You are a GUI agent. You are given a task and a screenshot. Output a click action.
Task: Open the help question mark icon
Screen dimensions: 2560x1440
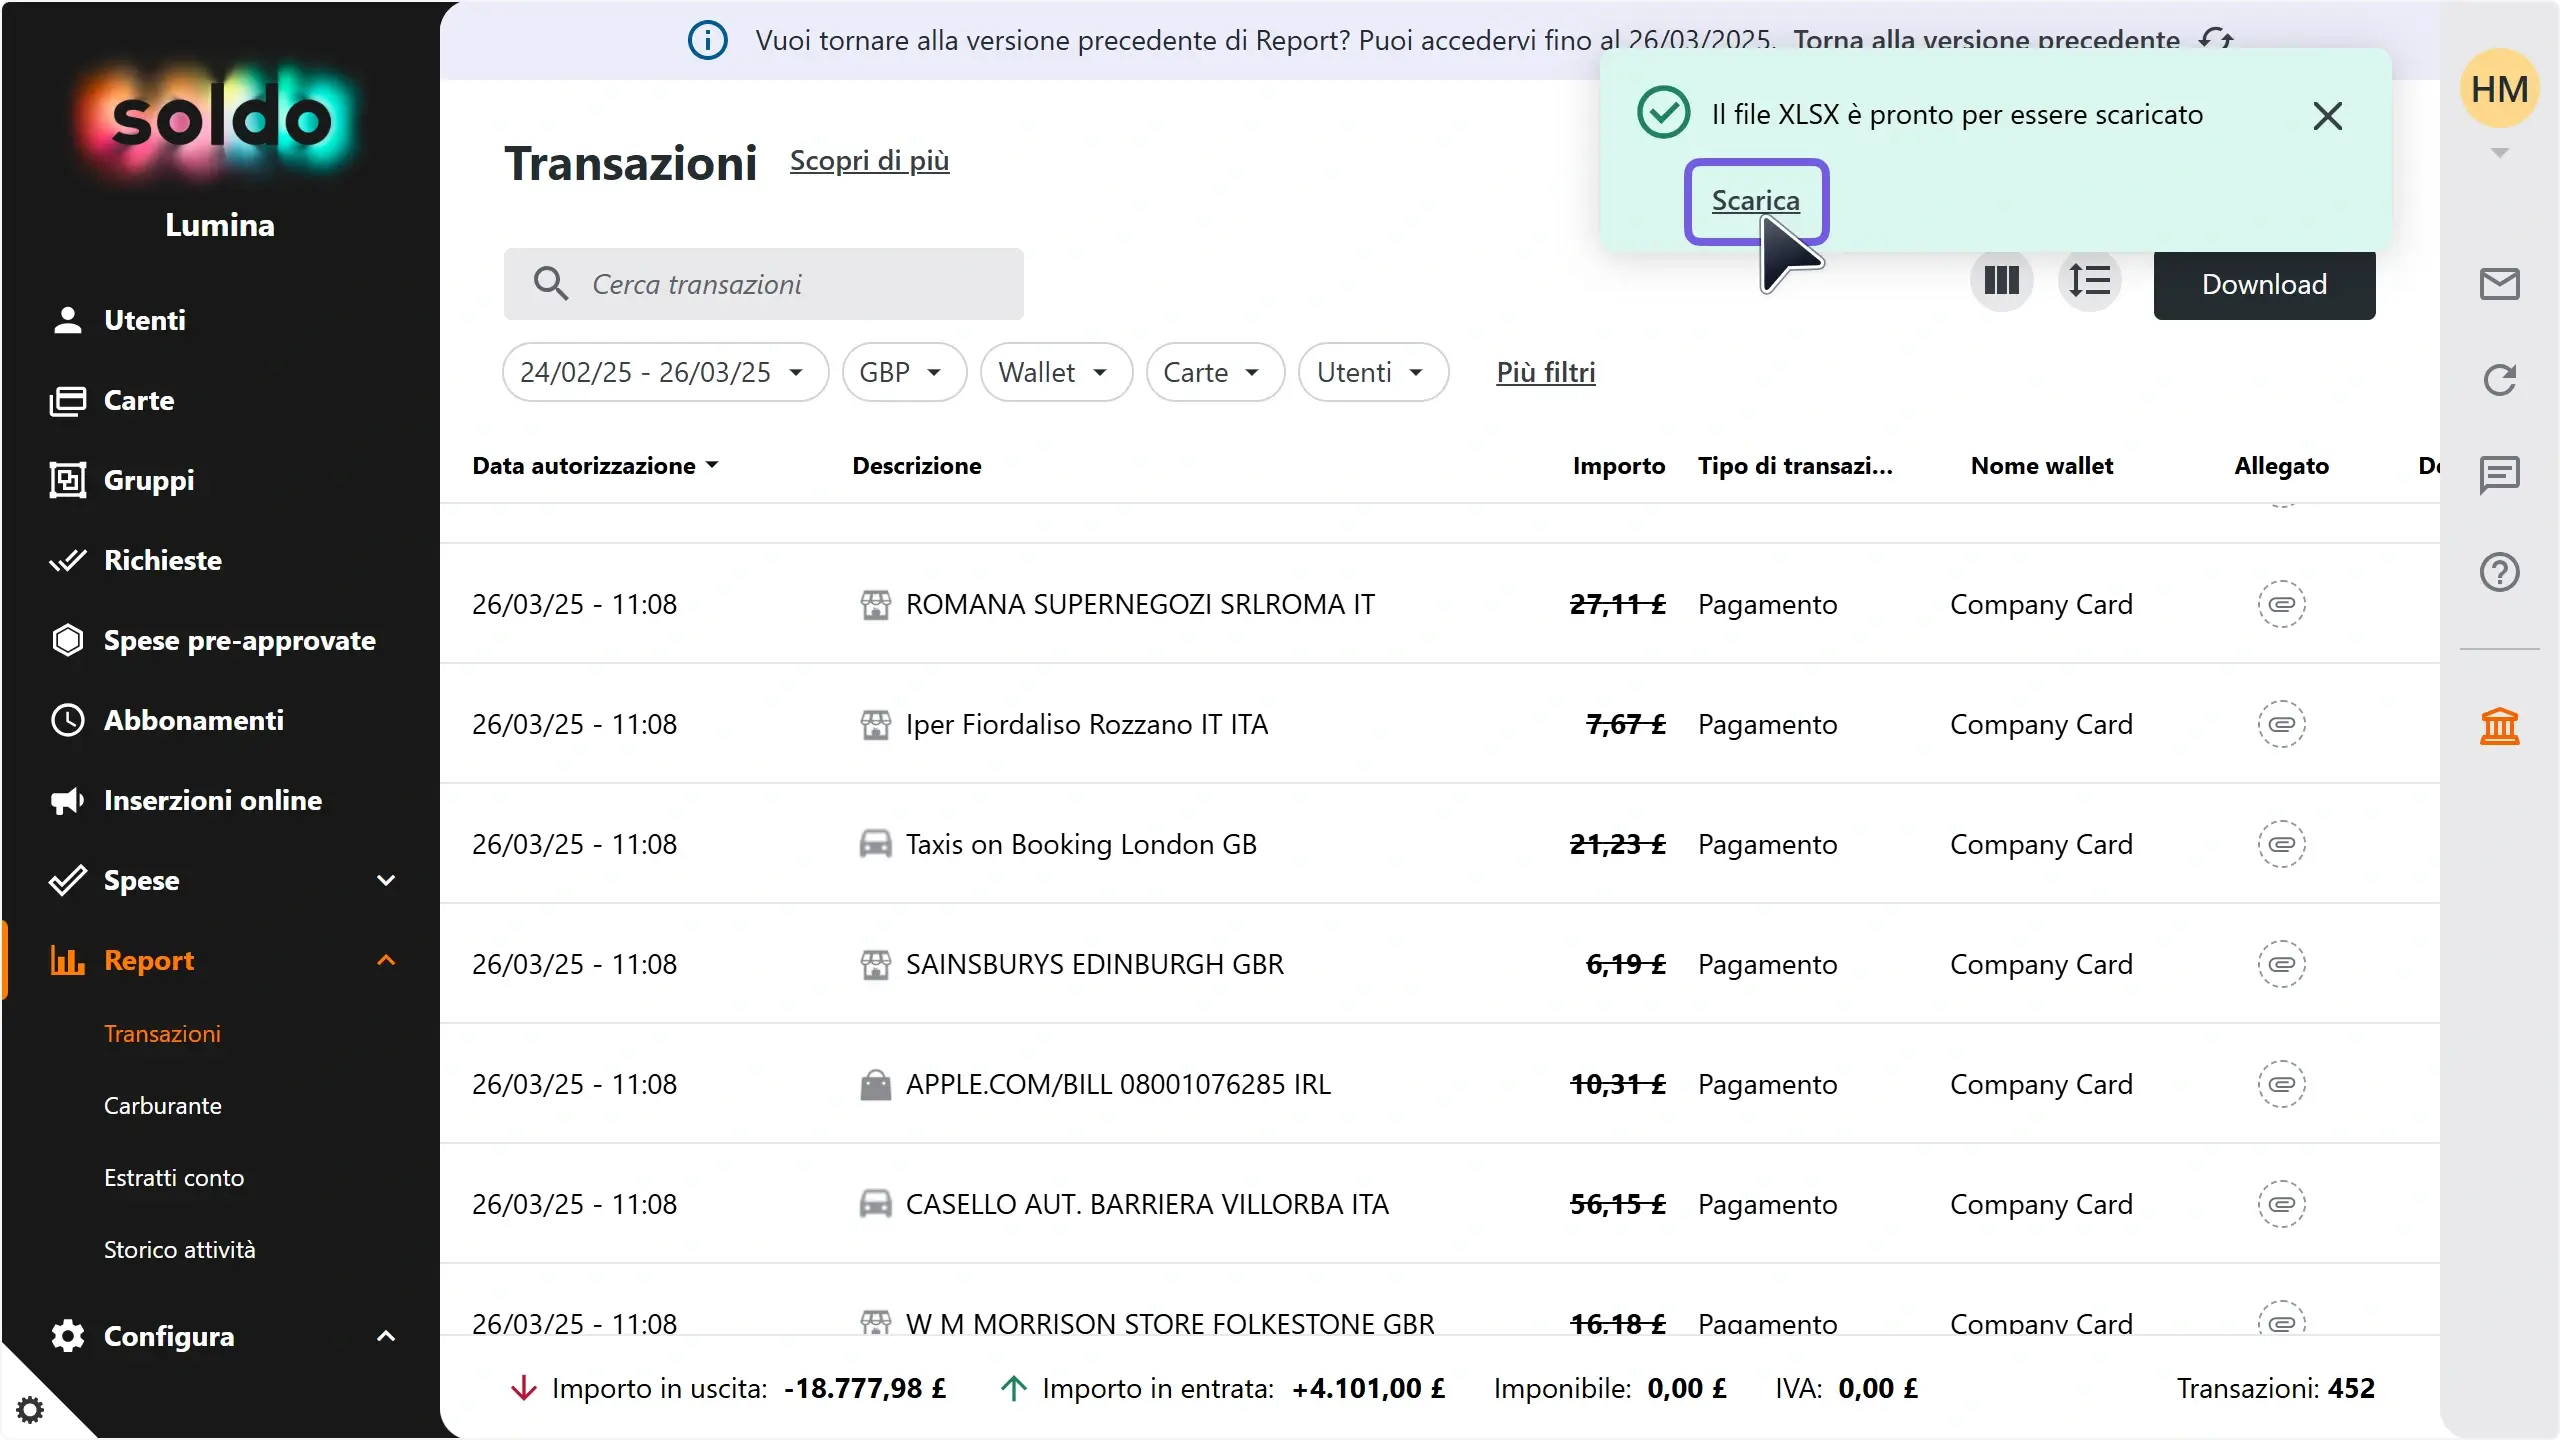coord(2499,572)
